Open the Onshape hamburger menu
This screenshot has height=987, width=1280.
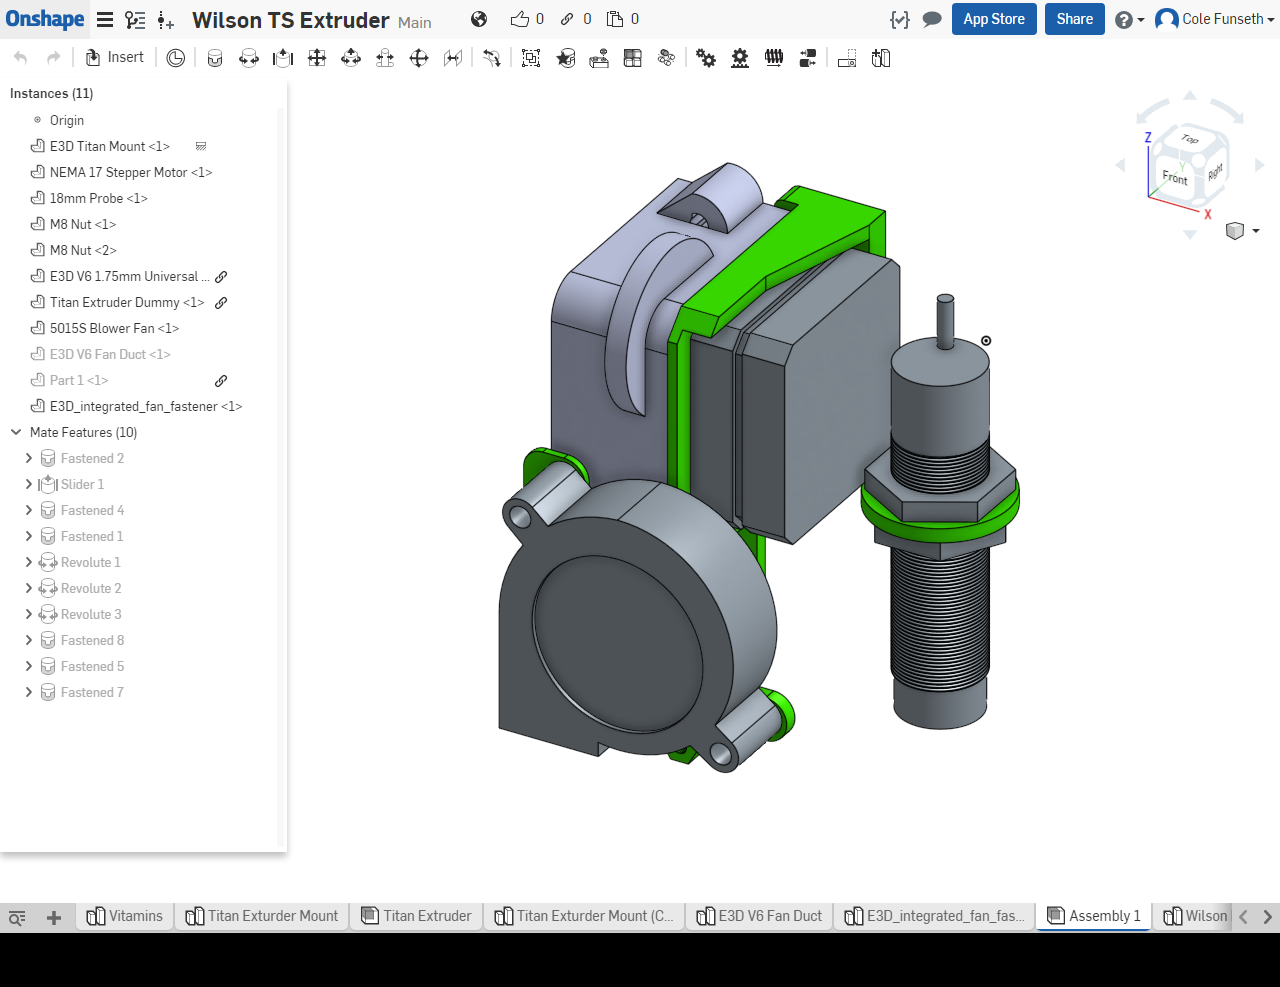(105, 19)
